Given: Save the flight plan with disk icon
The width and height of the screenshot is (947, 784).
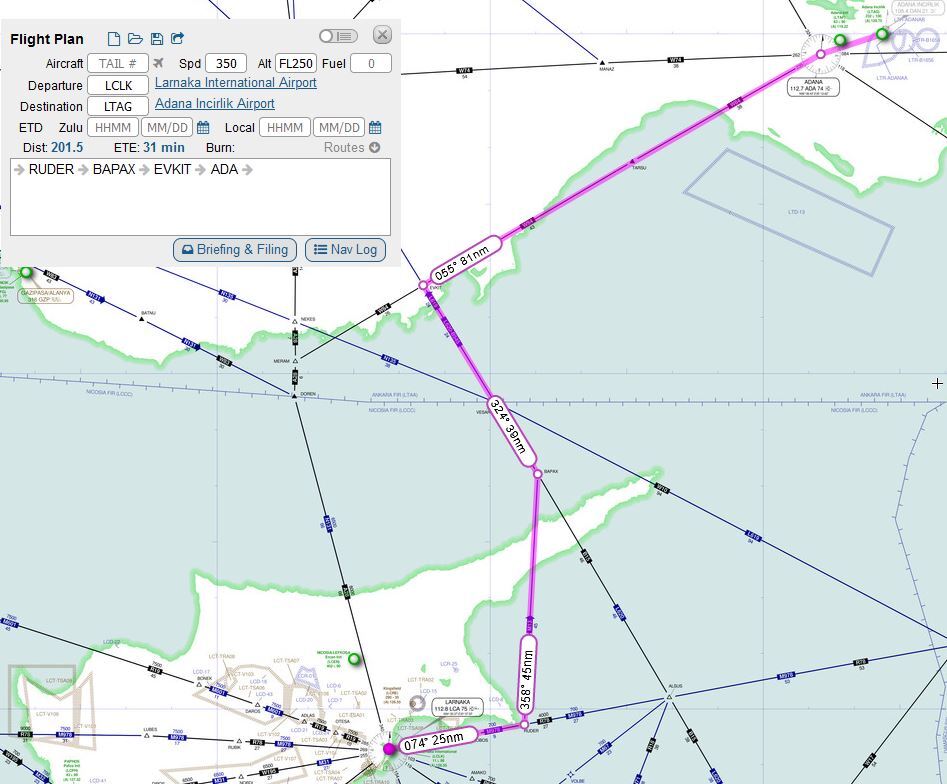Looking at the screenshot, I should pos(157,39).
